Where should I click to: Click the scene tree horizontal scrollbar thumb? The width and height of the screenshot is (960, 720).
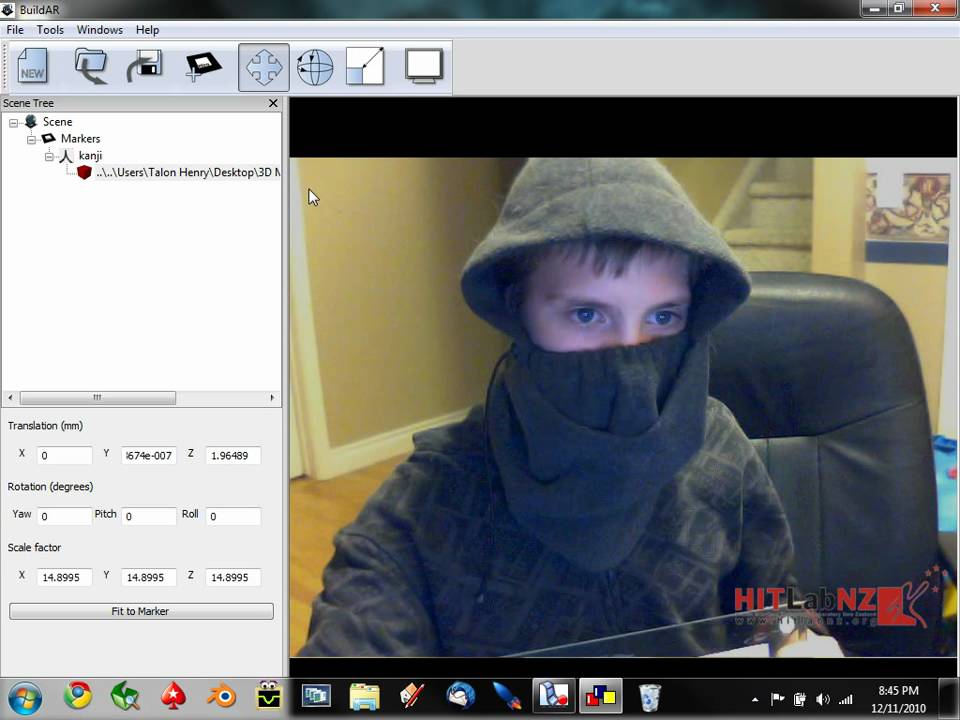[97, 398]
